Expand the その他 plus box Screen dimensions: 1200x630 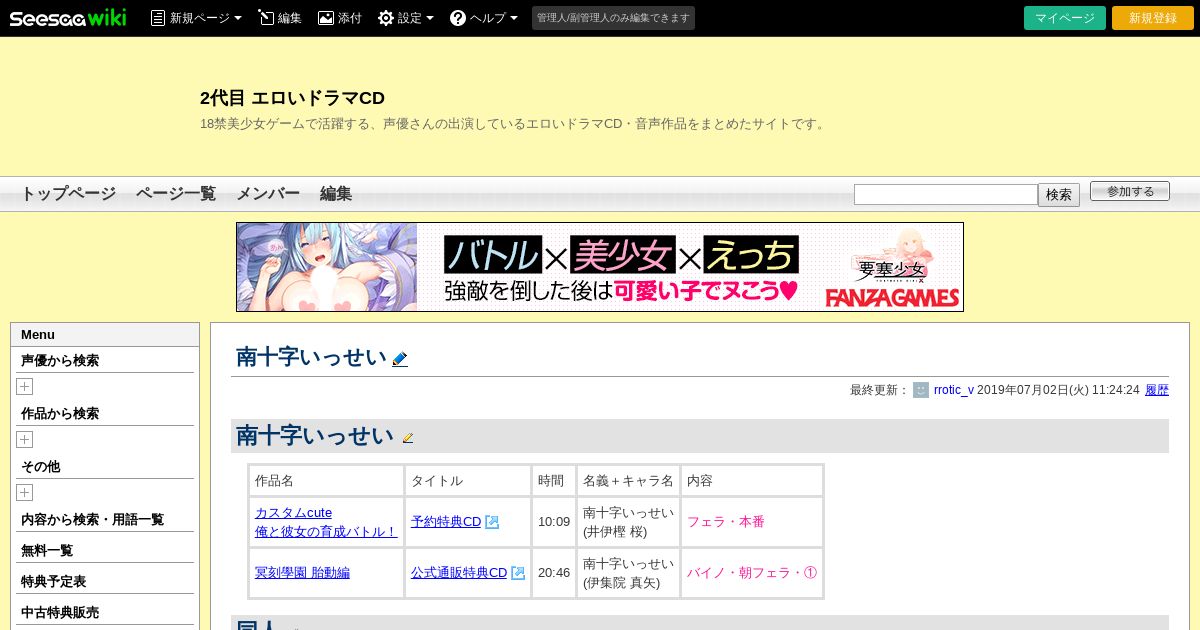25,493
